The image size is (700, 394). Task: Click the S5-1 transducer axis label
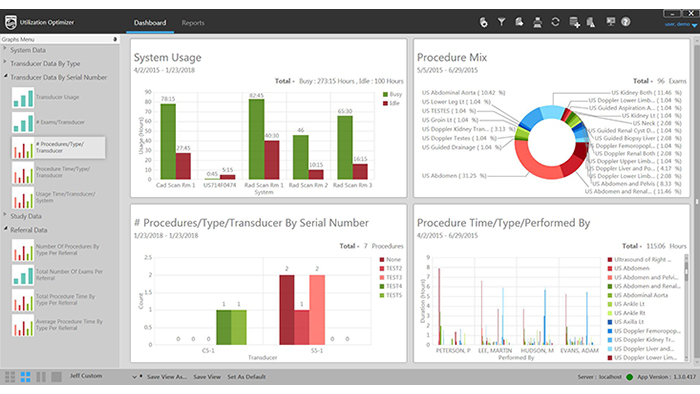tap(317, 351)
